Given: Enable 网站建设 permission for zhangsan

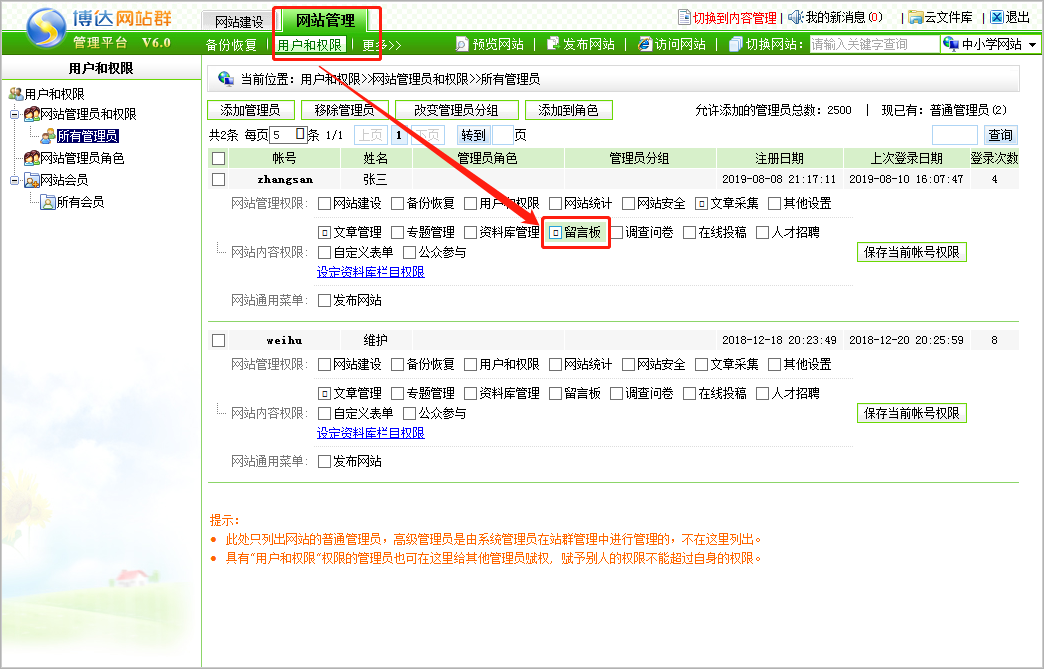Looking at the screenshot, I should pyautogui.click(x=324, y=203).
